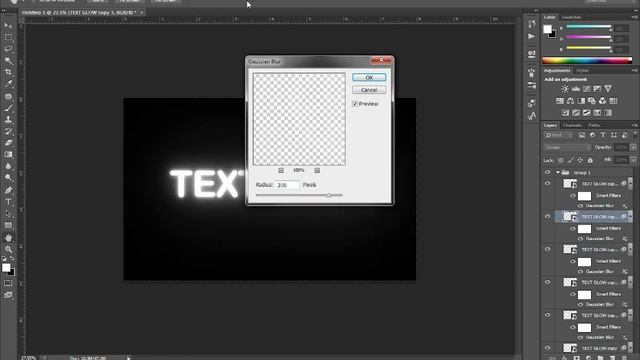Open the layer filter Kind dropdown
The image size is (640, 360).
559,135
